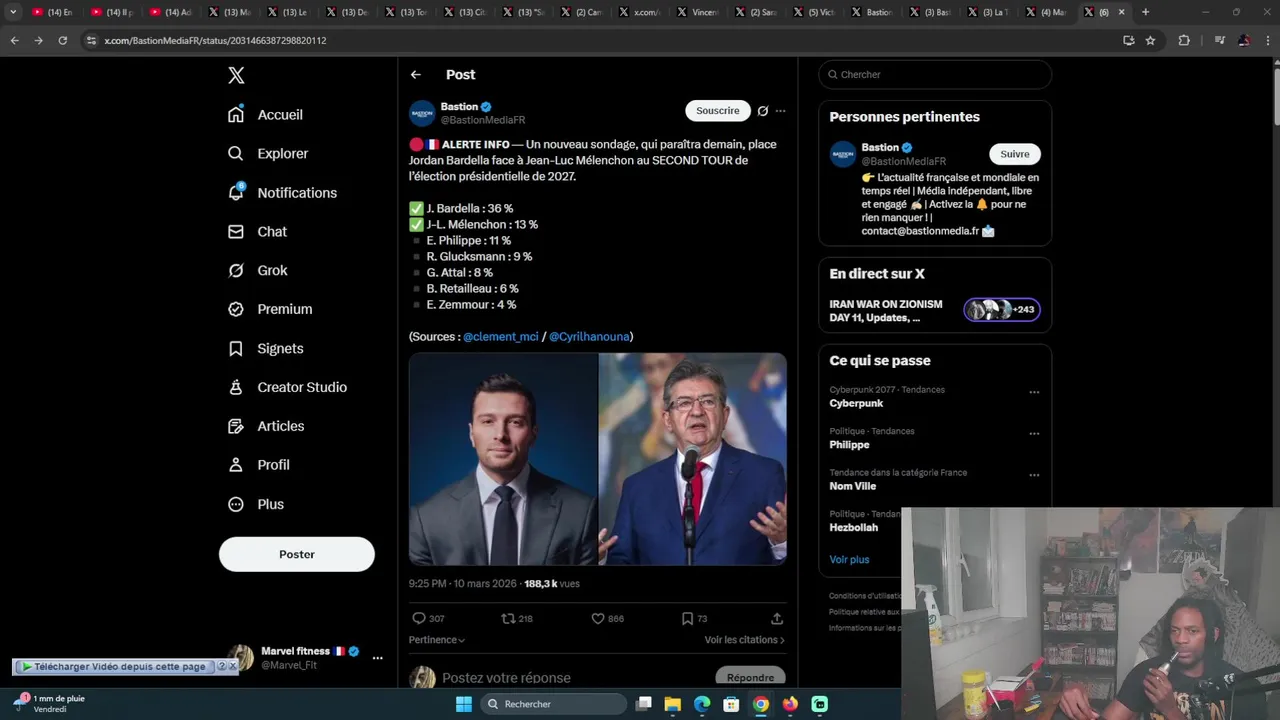Go to the Profil page
Image resolution: width=1280 pixels, height=720 pixels.
point(258,465)
